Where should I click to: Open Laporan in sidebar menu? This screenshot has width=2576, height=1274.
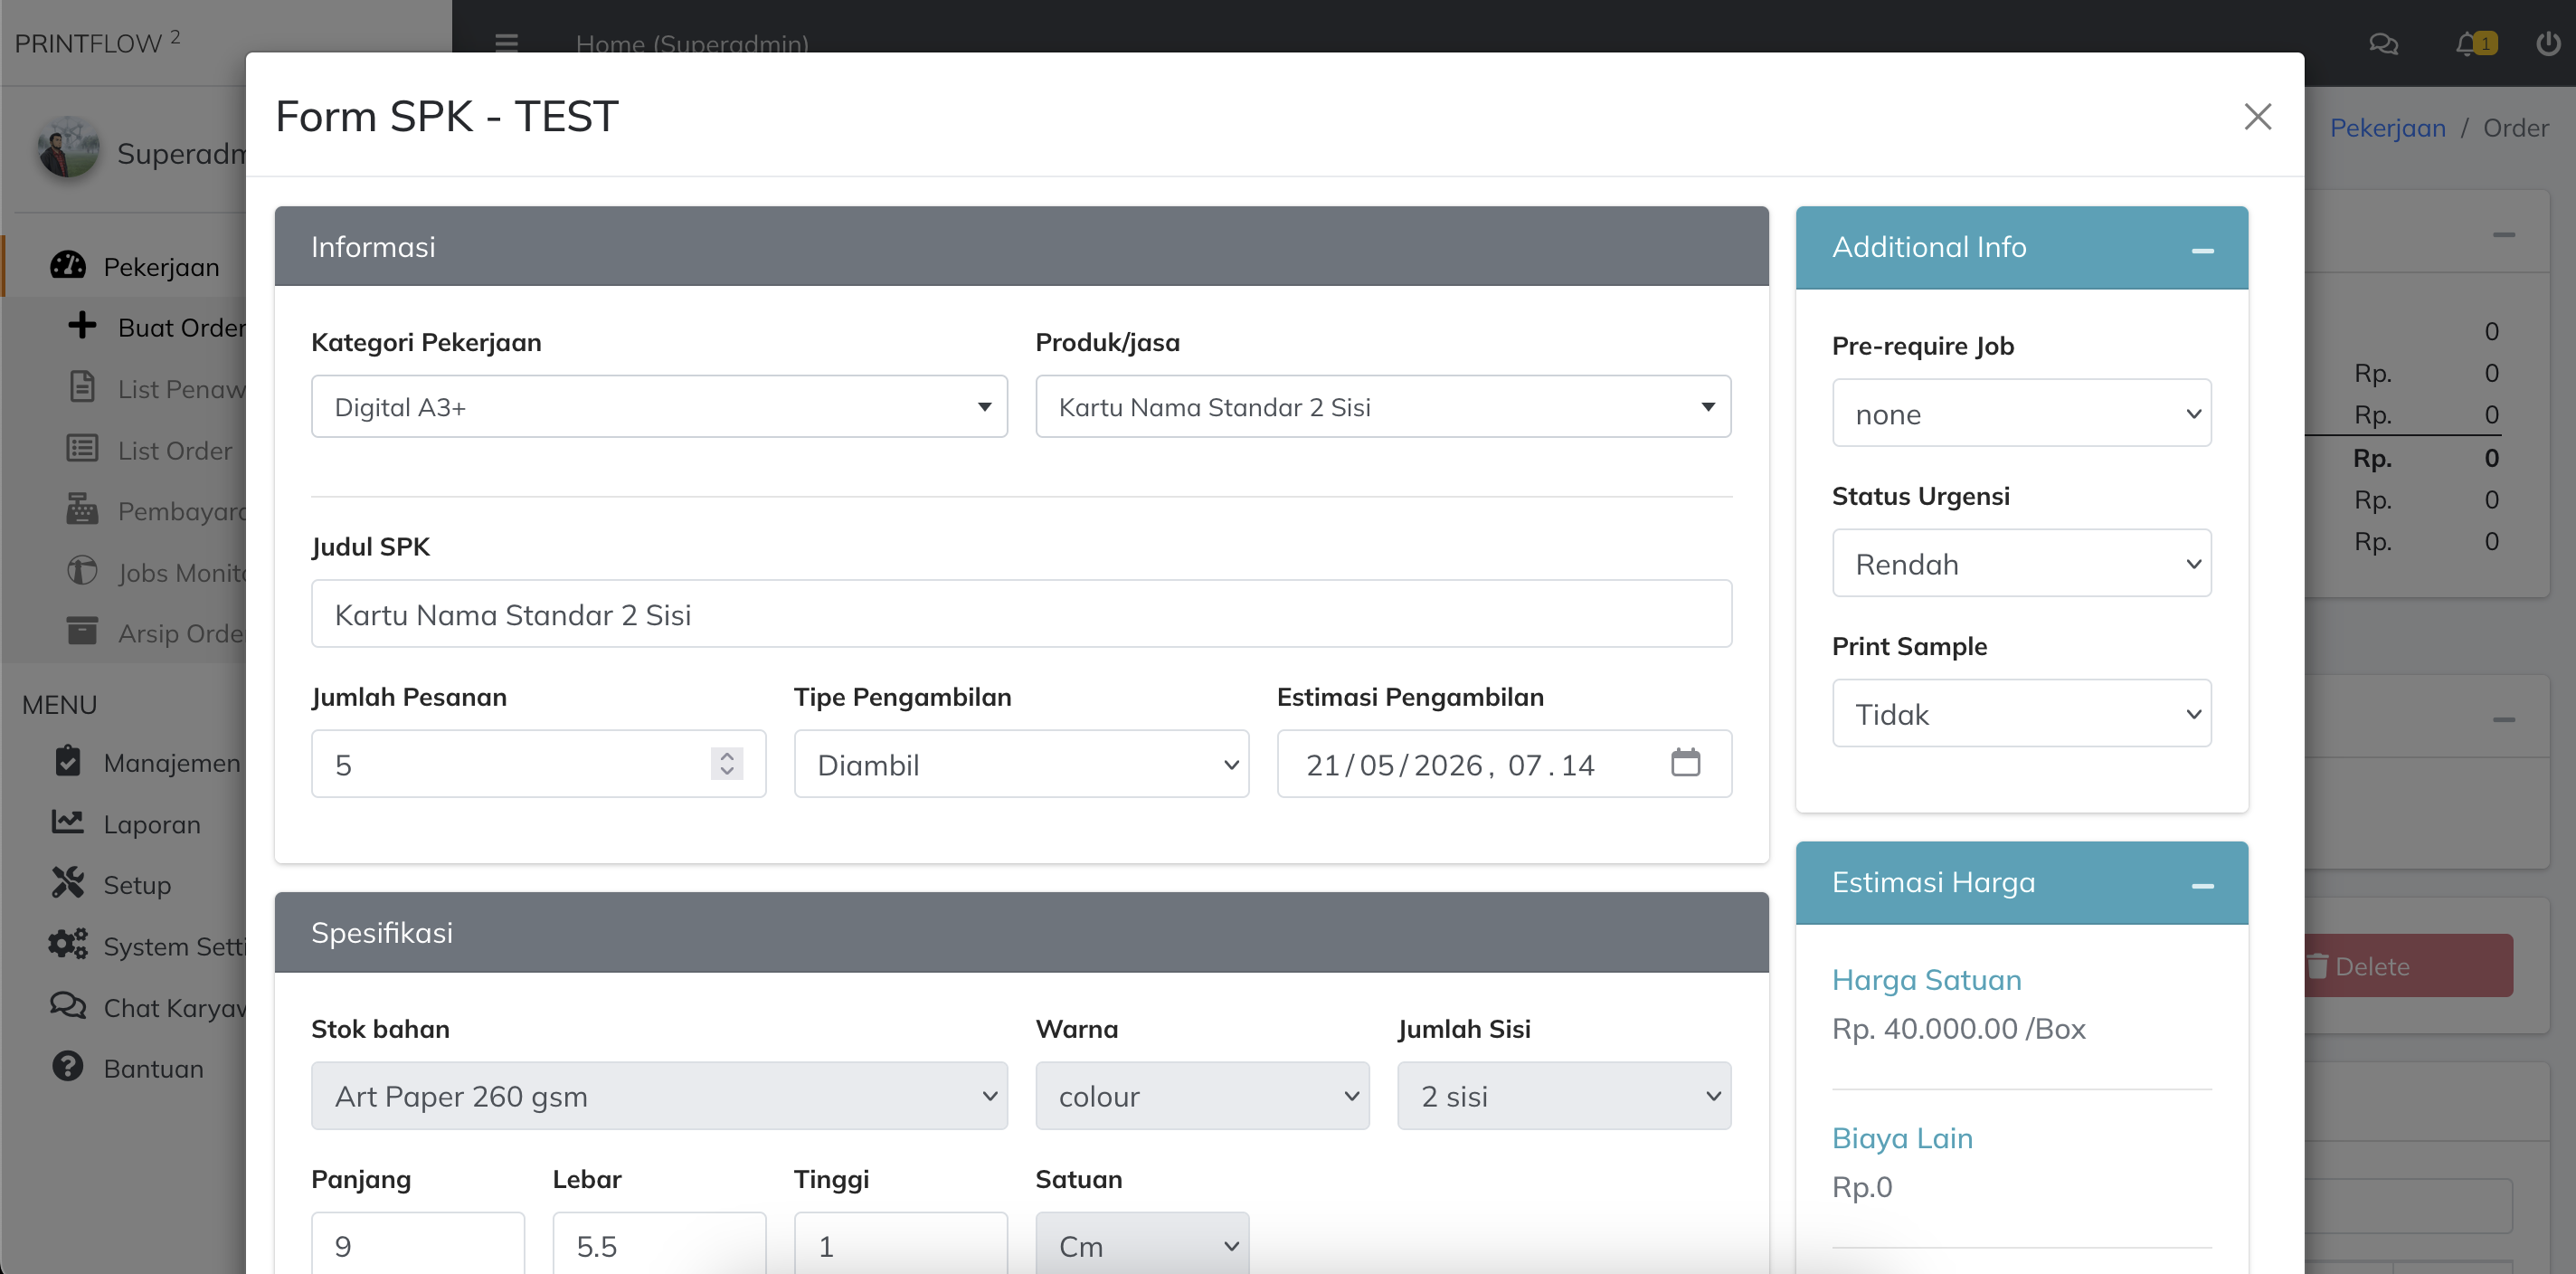click(152, 824)
